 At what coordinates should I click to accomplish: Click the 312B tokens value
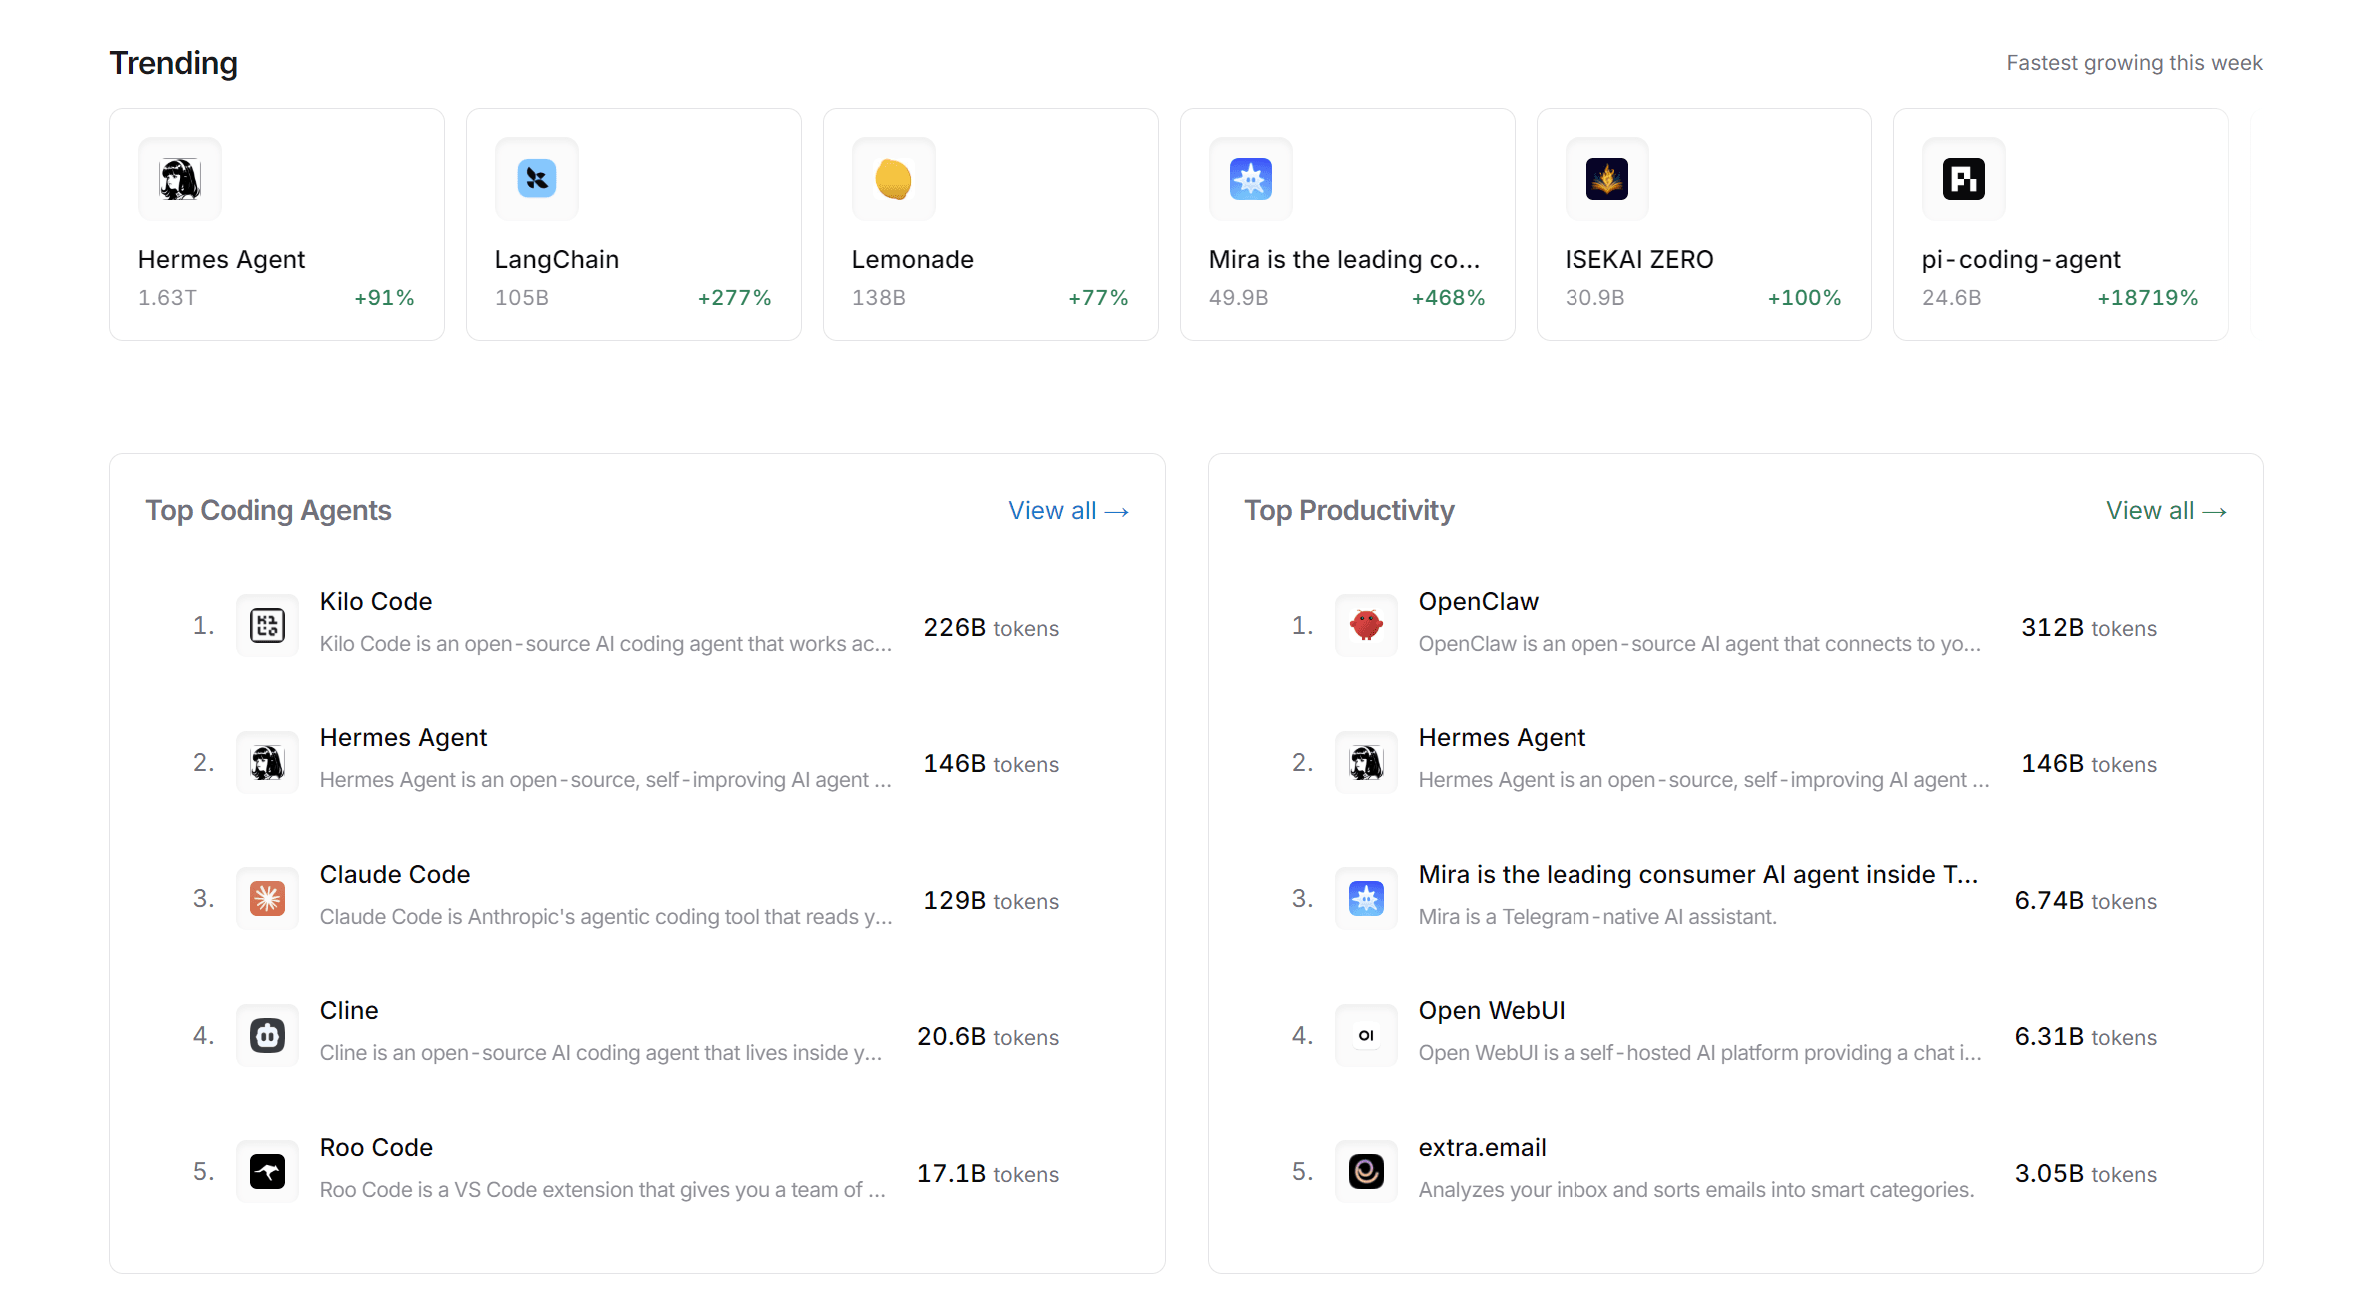2089,628
